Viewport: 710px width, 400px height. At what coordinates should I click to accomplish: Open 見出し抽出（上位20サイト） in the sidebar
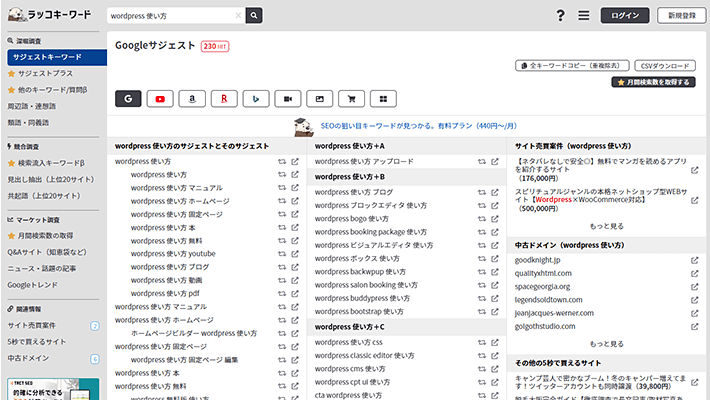tap(51, 179)
